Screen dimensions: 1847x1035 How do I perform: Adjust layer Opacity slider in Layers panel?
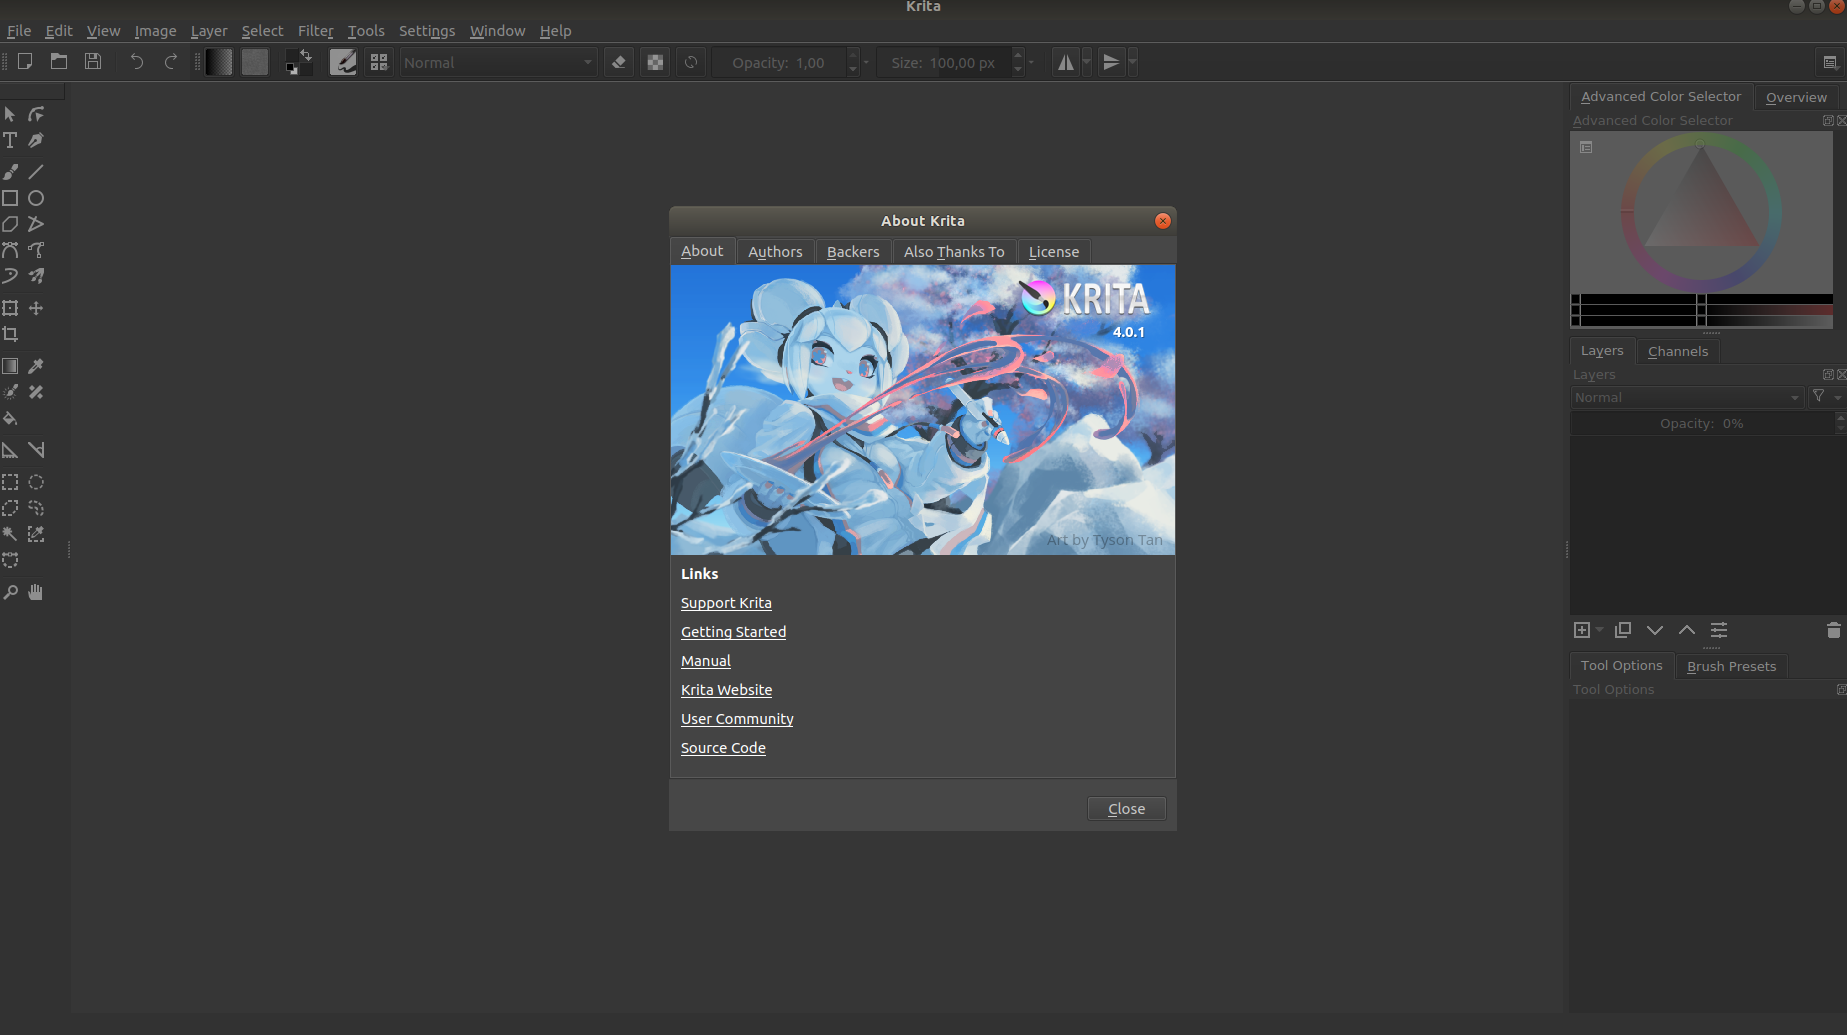1702,423
